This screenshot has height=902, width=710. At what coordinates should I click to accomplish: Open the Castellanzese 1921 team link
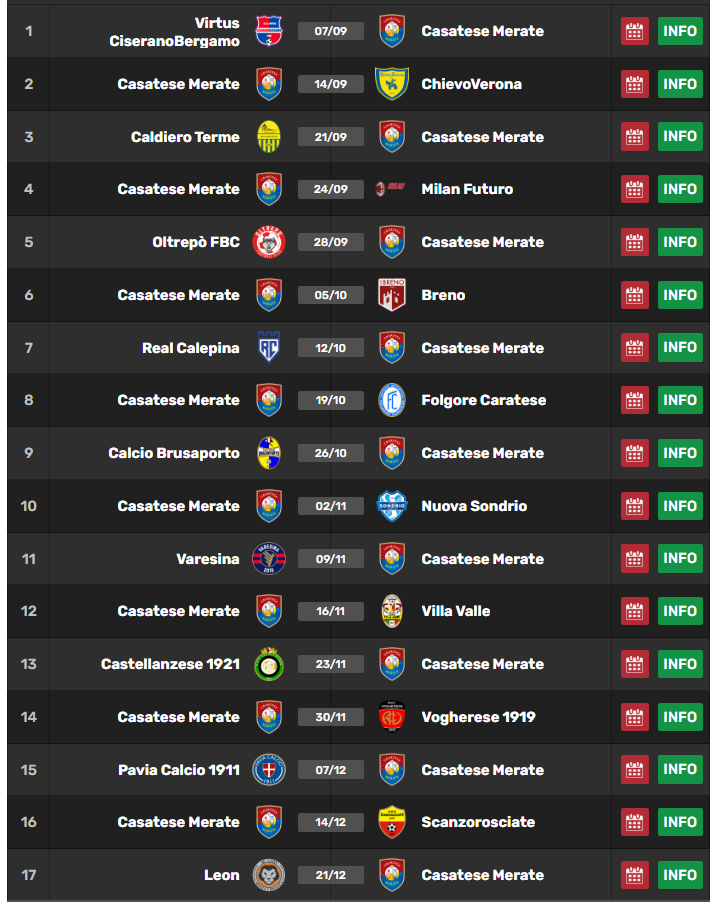(170, 664)
